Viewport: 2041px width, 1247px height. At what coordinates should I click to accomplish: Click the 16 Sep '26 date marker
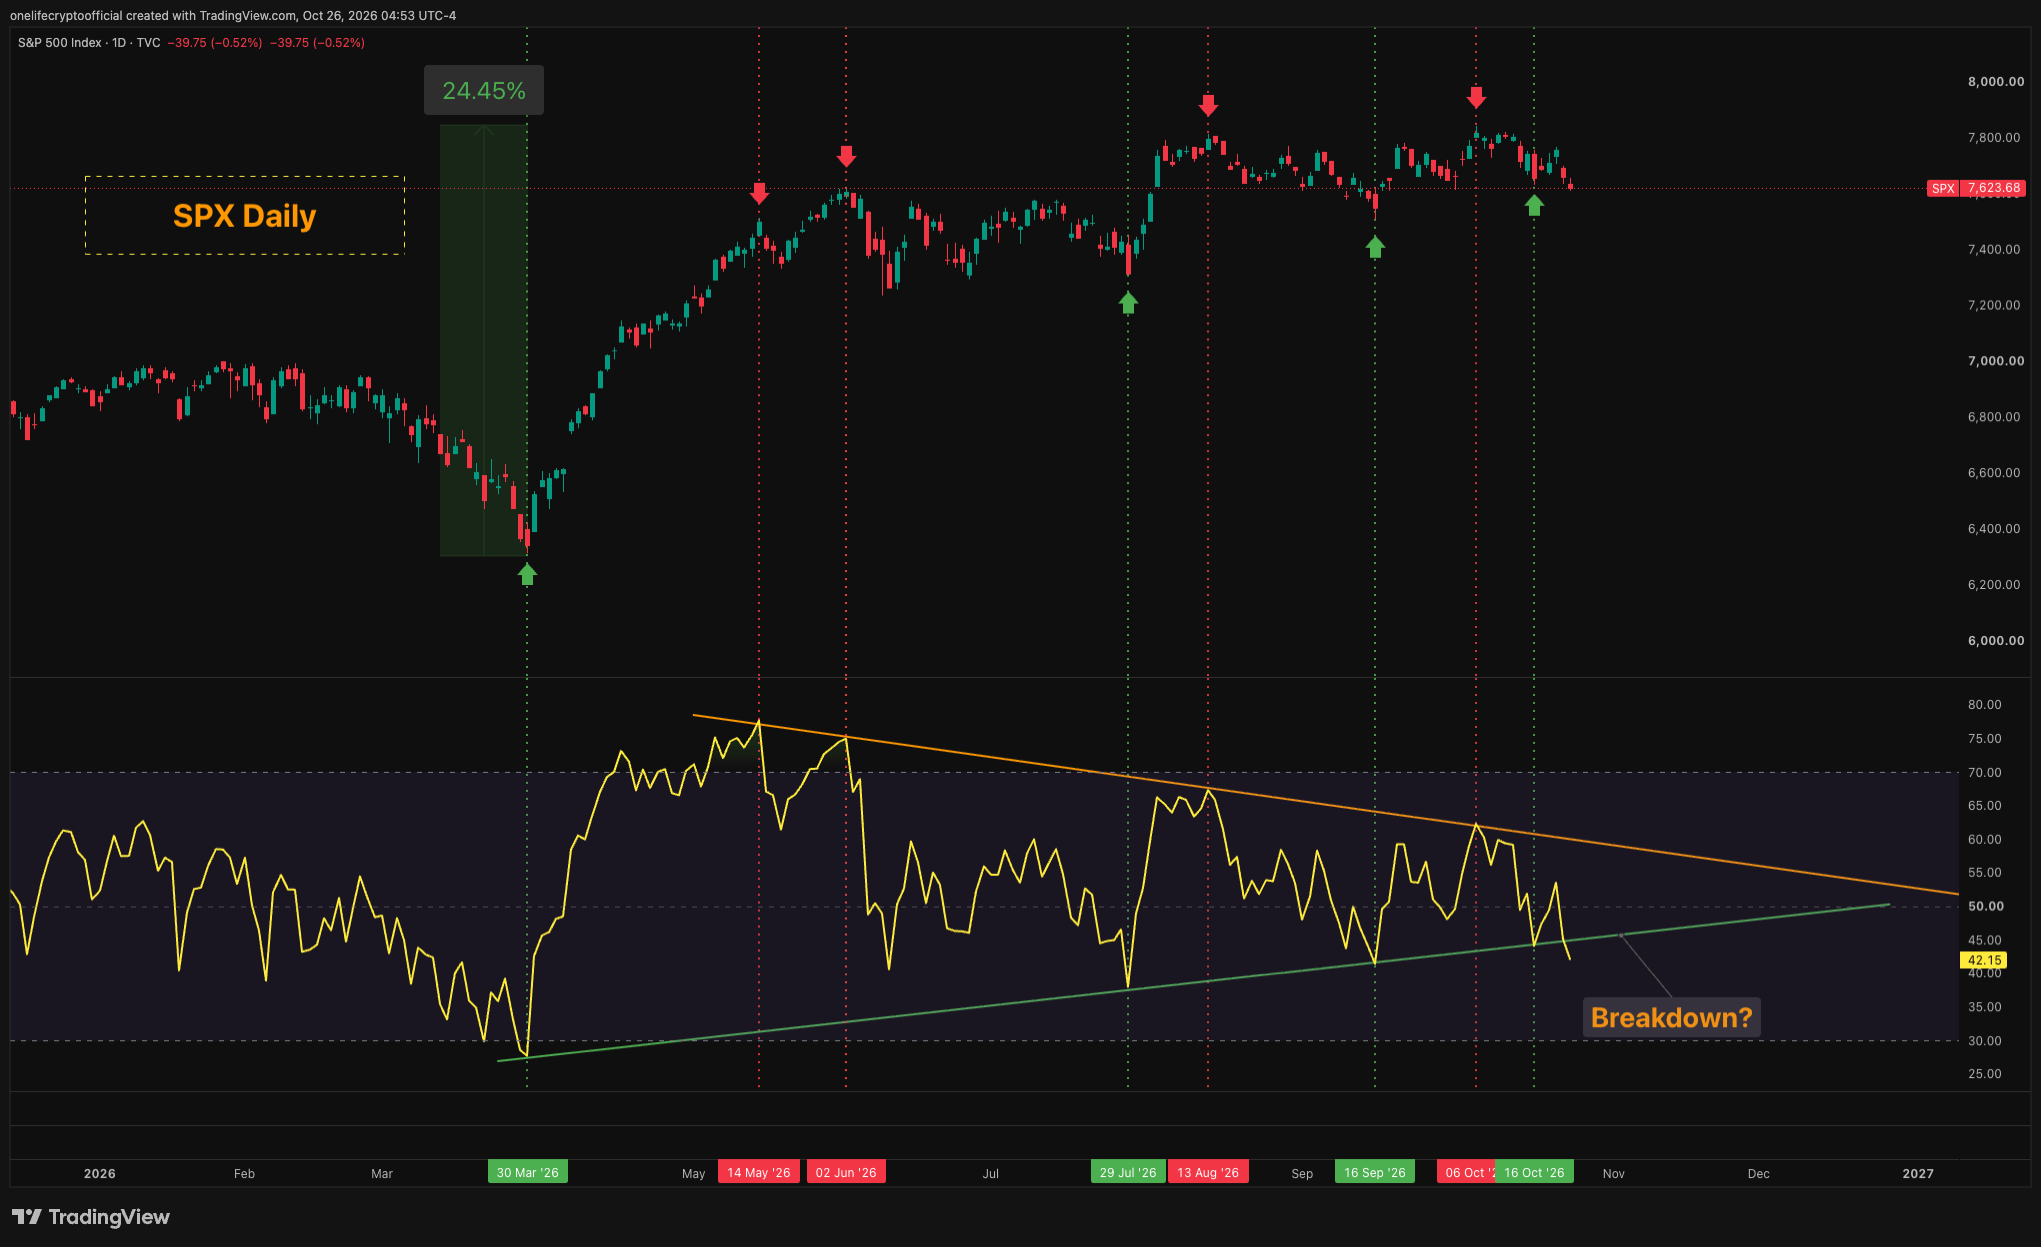1375,1173
